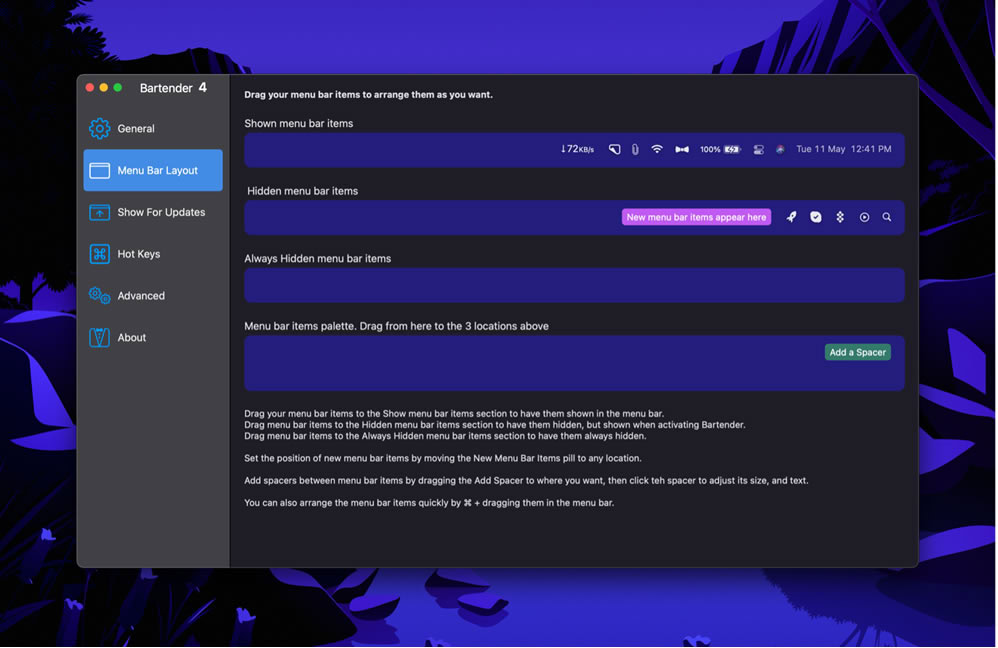998x648 pixels.
Task: Open the General settings section
Action: tap(153, 129)
